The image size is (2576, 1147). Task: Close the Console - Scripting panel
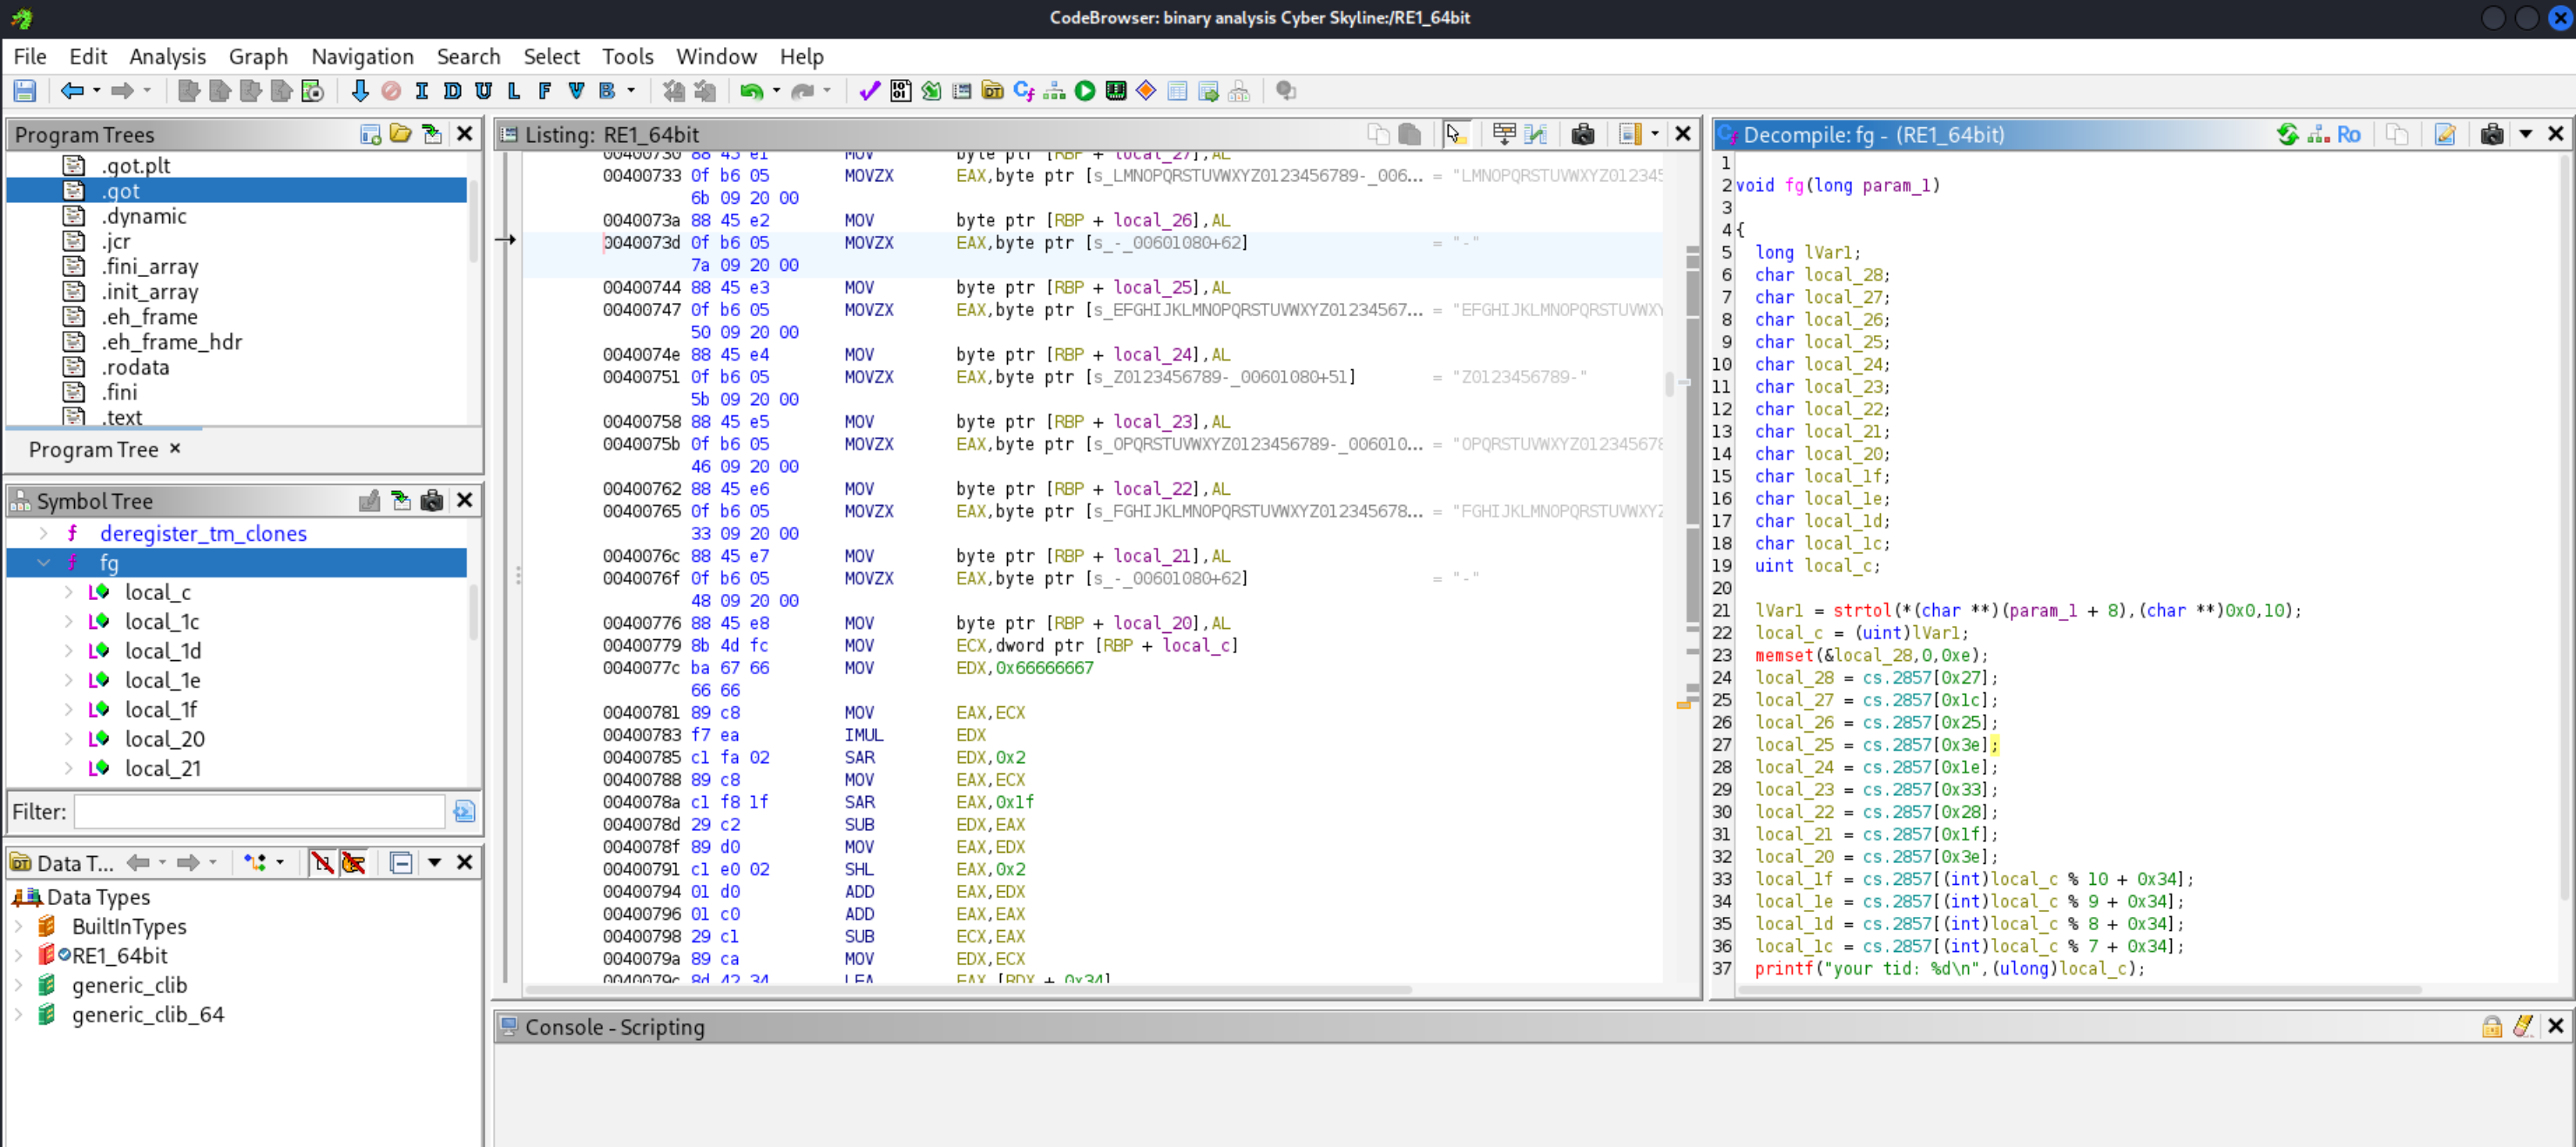point(2556,1026)
